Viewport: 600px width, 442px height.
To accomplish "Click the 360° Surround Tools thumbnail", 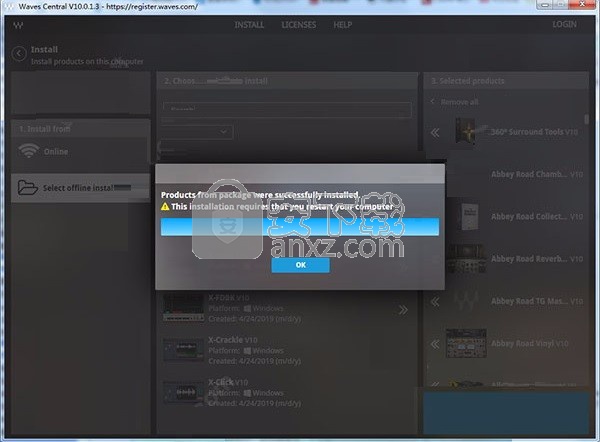I will tap(465, 131).
